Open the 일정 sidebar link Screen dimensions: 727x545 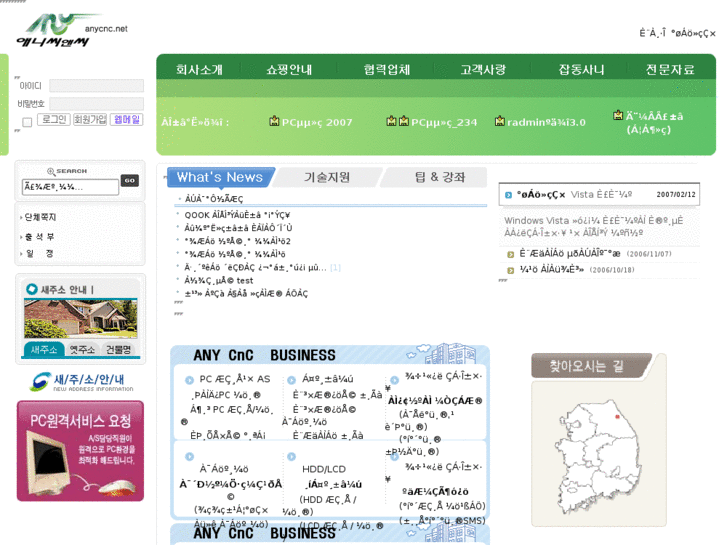39,253
